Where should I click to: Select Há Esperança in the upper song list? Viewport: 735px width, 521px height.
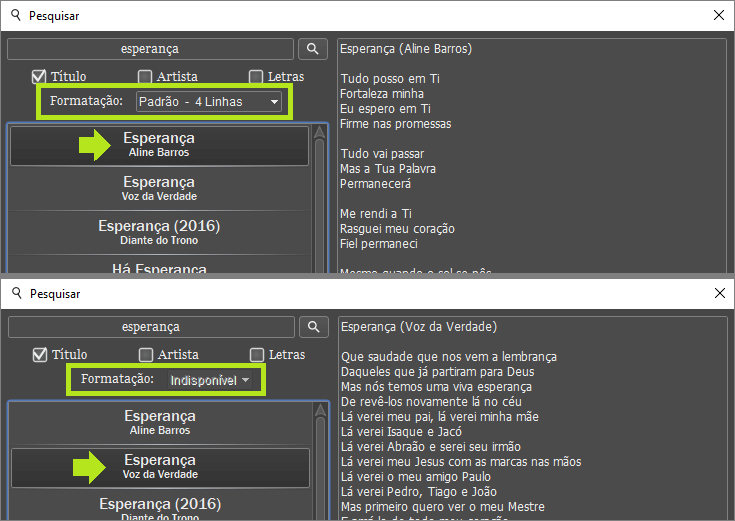pos(159,268)
